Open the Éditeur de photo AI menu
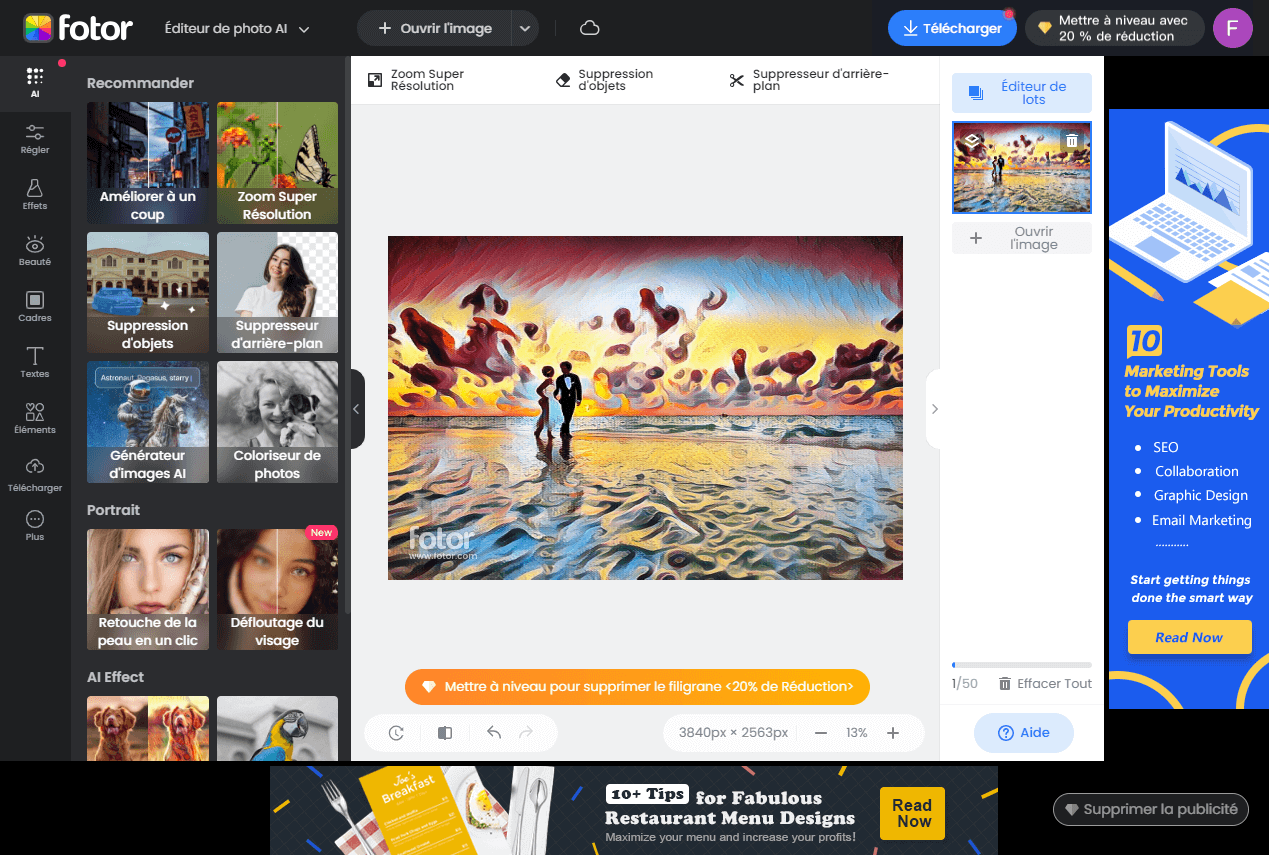The width and height of the screenshot is (1269, 855). tap(236, 28)
